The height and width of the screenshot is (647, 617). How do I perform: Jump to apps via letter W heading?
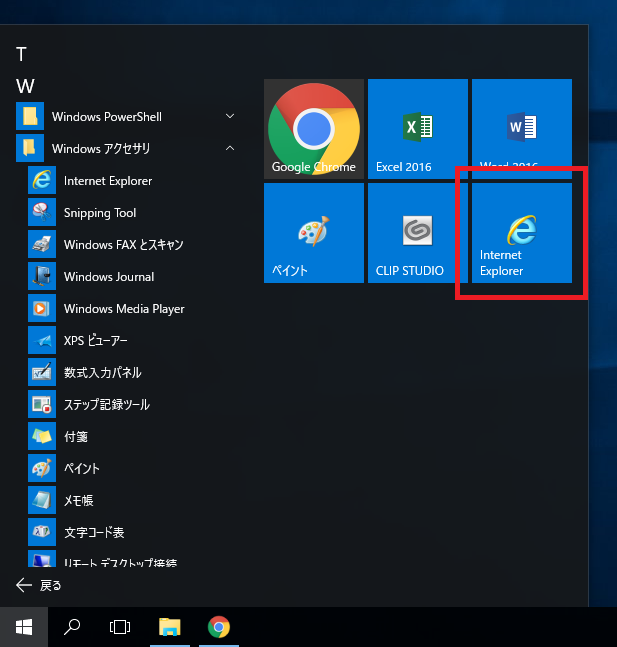pyautogui.click(x=25, y=86)
